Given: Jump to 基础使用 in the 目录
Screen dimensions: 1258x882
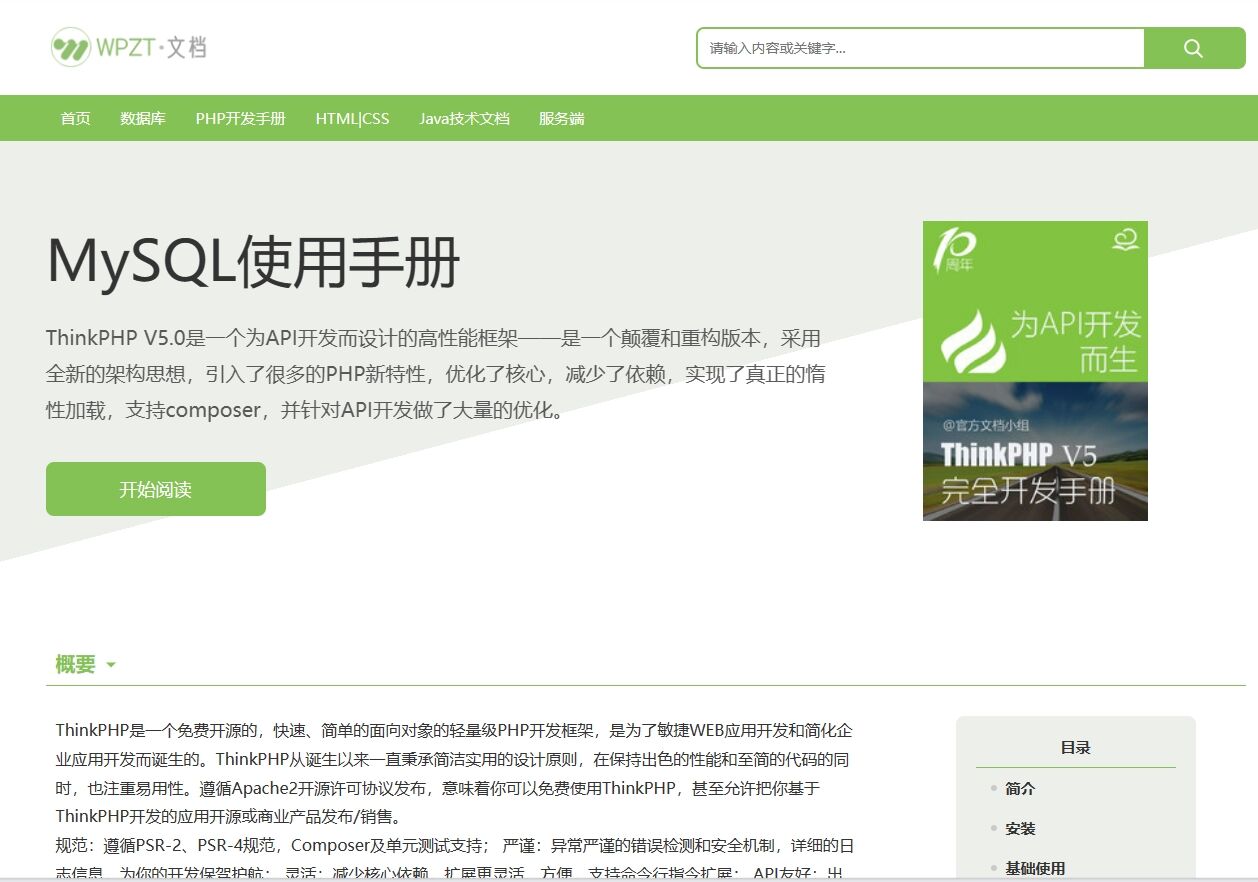Looking at the screenshot, I should (x=1035, y=869).
